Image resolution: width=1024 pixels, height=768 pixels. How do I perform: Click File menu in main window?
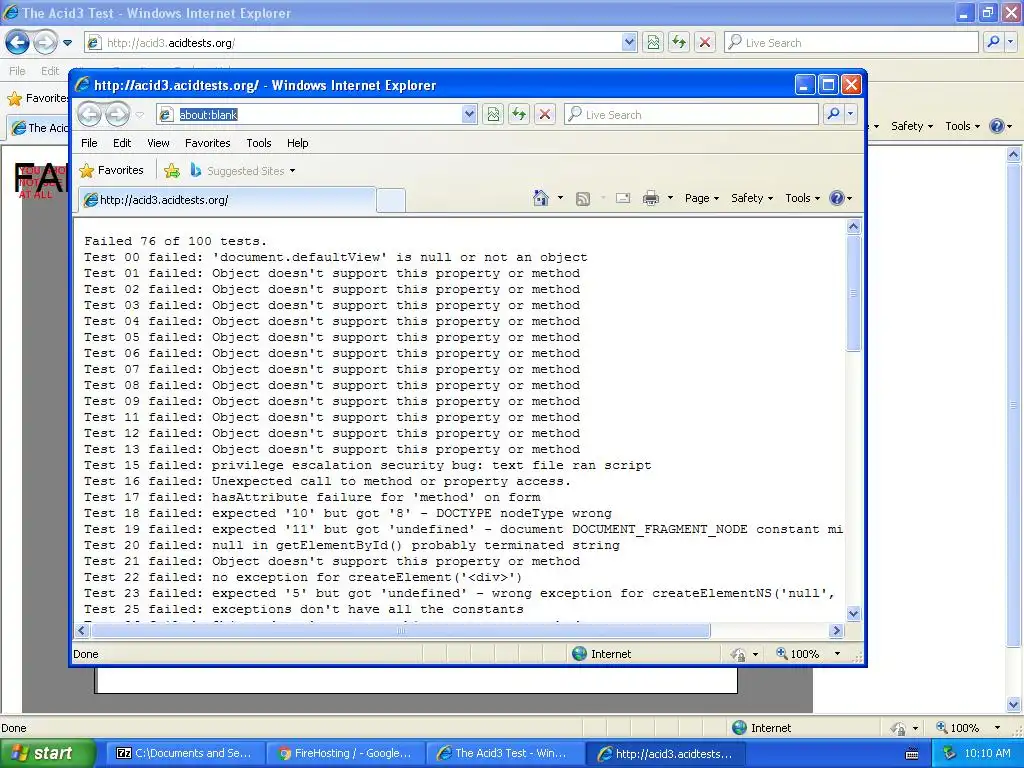(17, 71)
